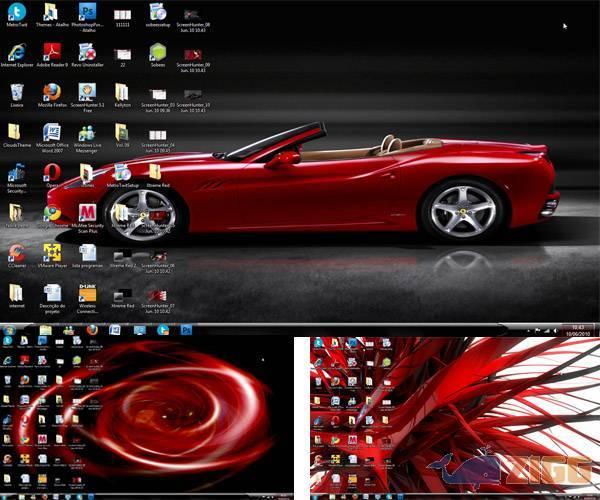Open Microsoft Office Word 2007 shortcut
The image size is (600, 500).
pyautogui.click(x=52, y=133)
